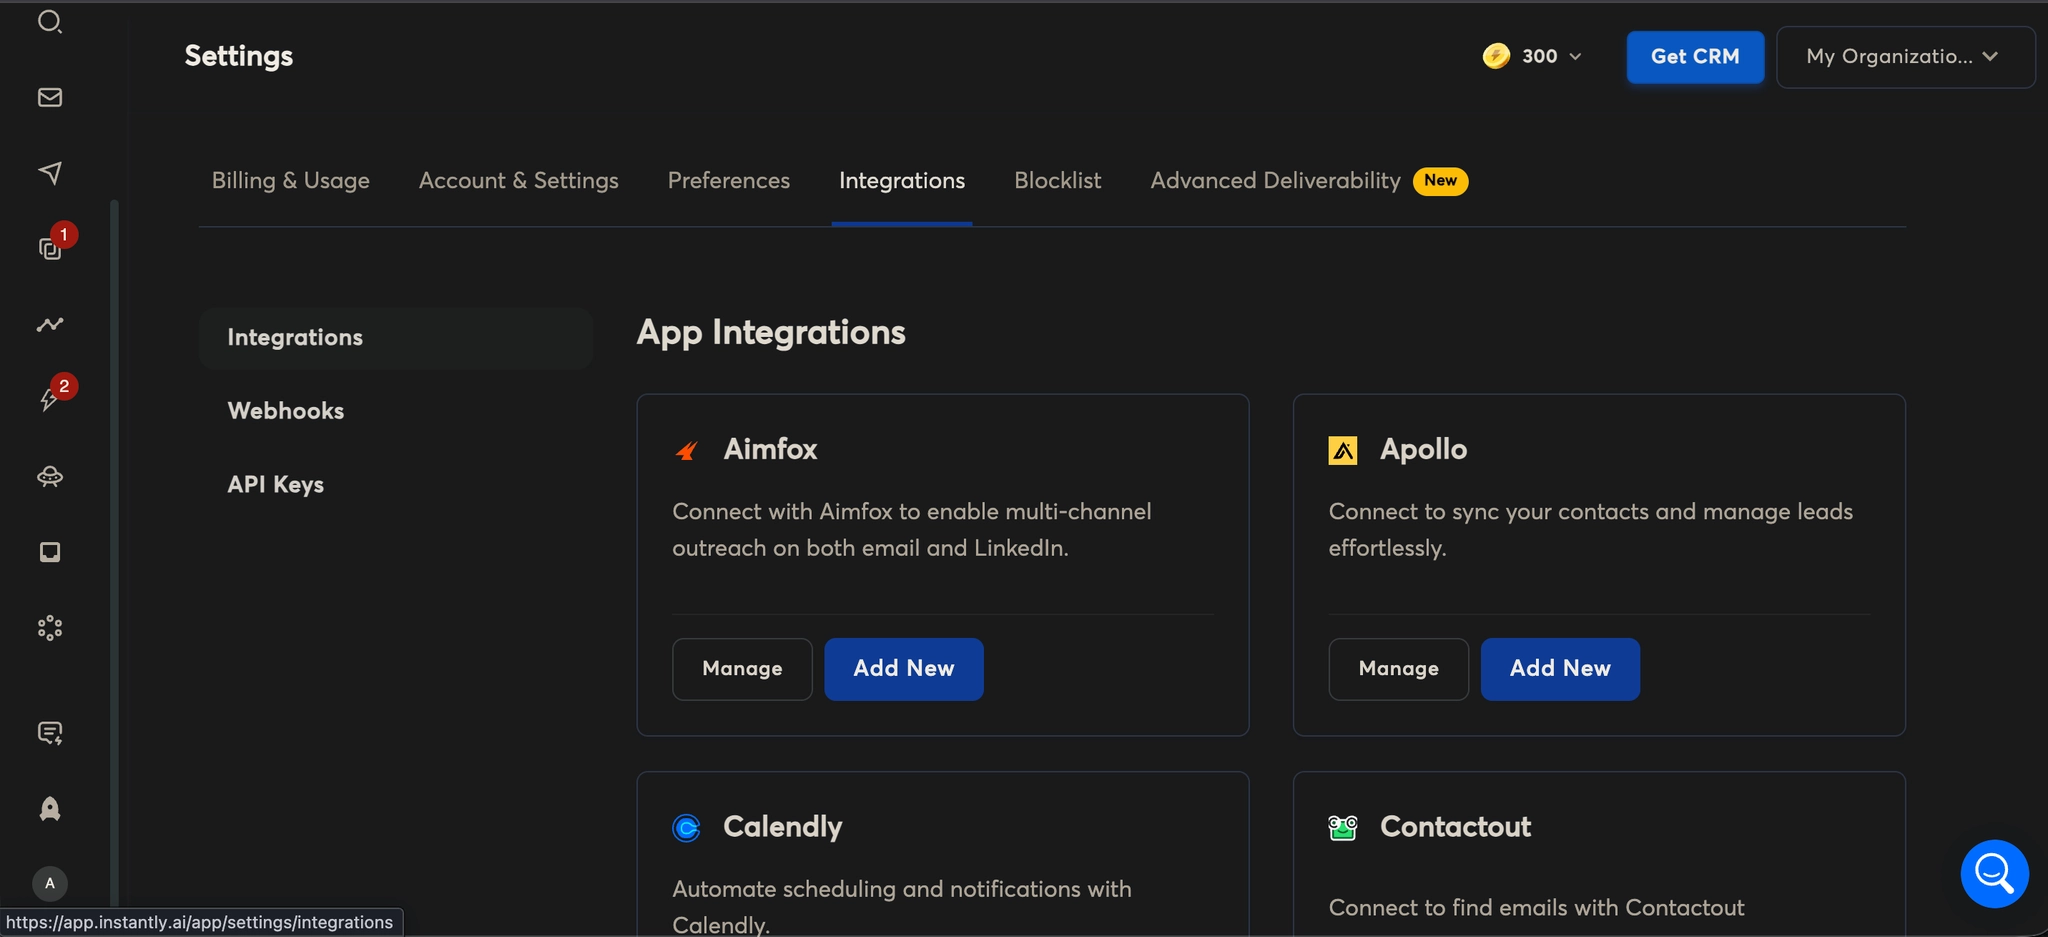Click the Get CRM button
This screenshot has height=937, width=2048.
pyautogui.click(x=1693, y=57)
